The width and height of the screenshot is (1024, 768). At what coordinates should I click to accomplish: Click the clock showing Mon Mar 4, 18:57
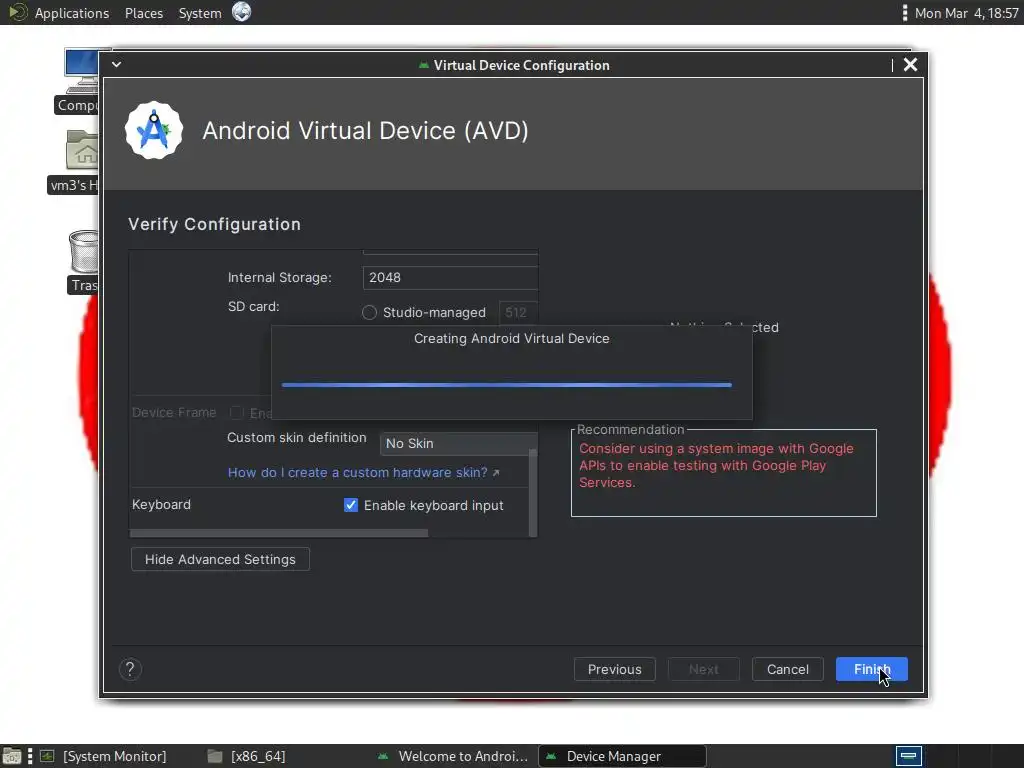pos(966,13)
